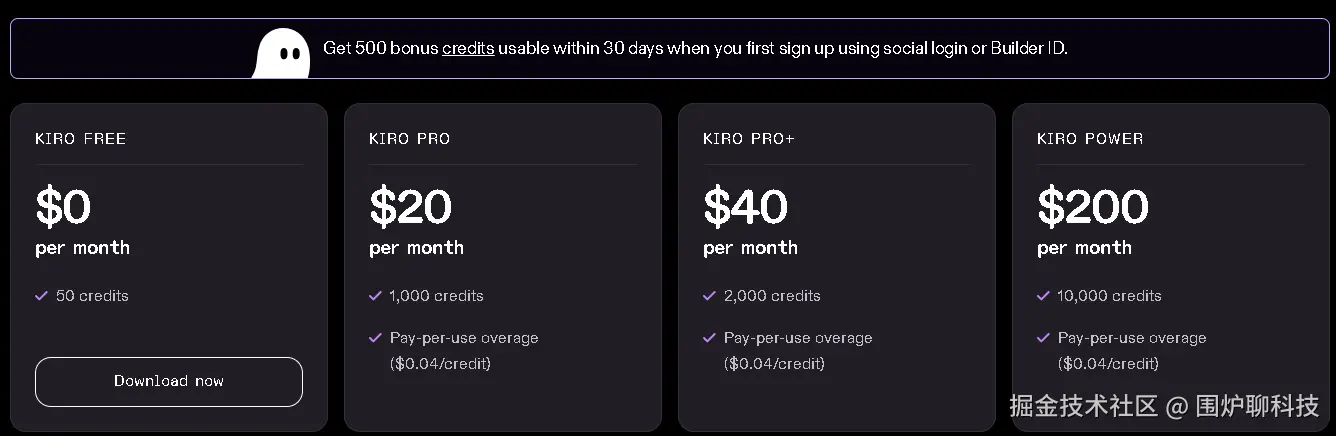Screen dimensions: 1336x436
Task: Click the Download now button
Action: point(169,381)
